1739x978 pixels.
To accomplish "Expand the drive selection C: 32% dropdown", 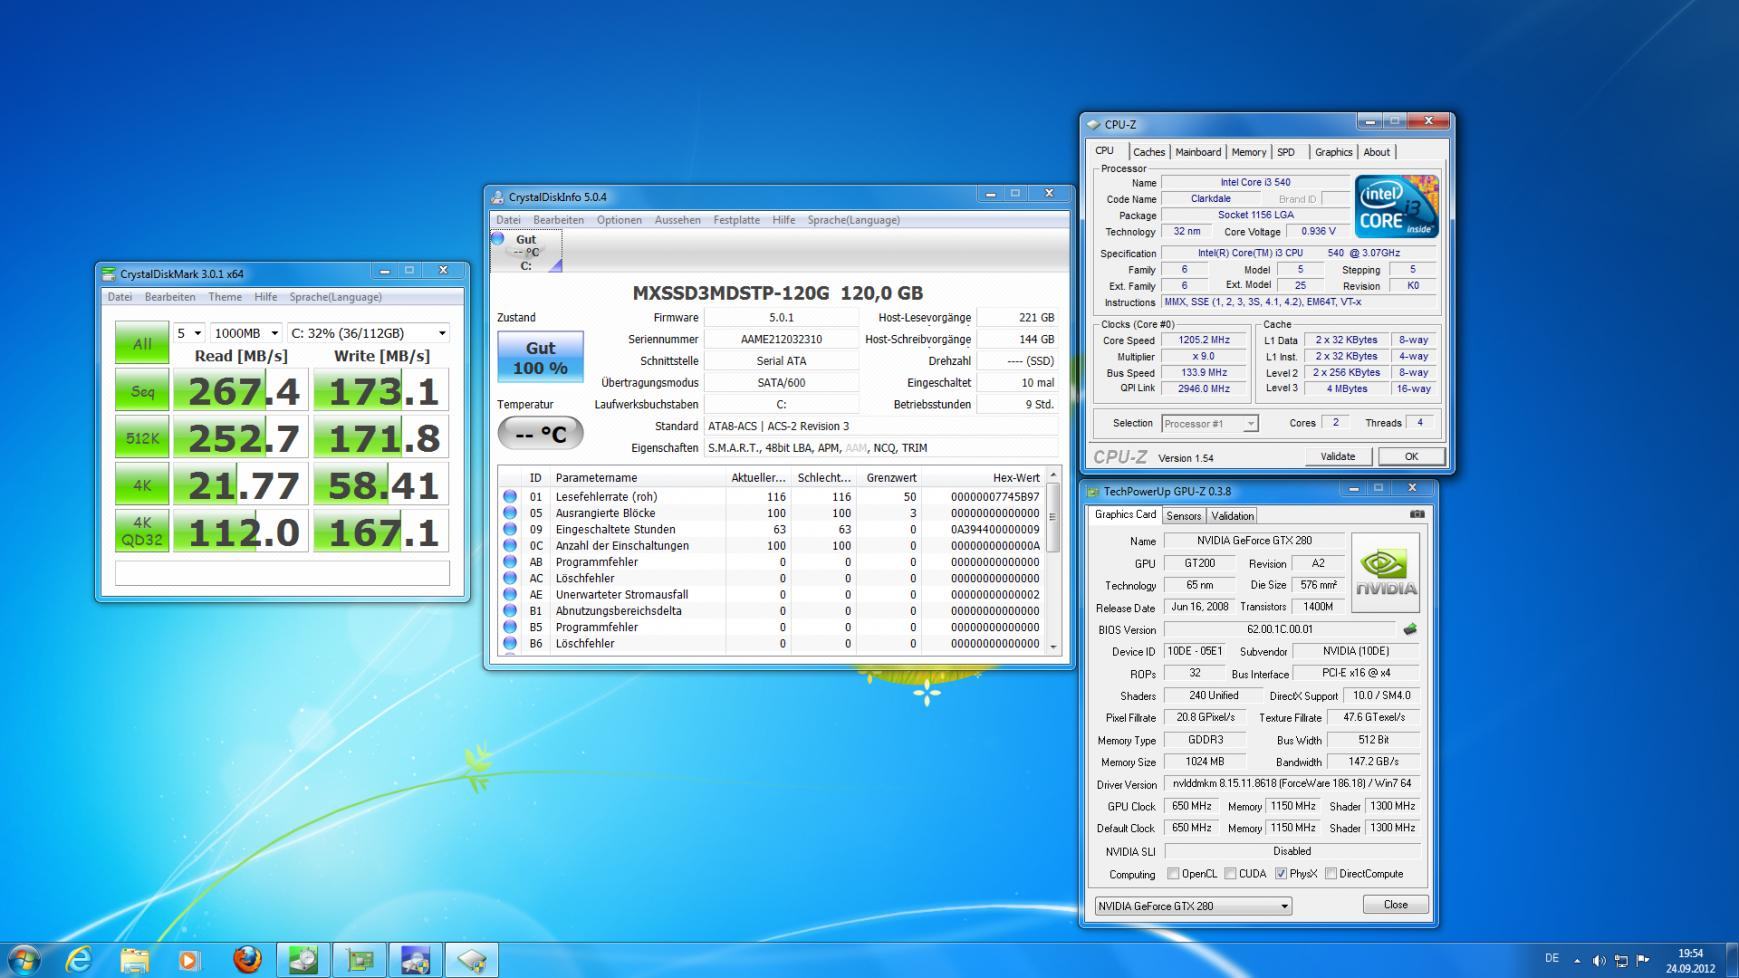I will click(368, 333).
